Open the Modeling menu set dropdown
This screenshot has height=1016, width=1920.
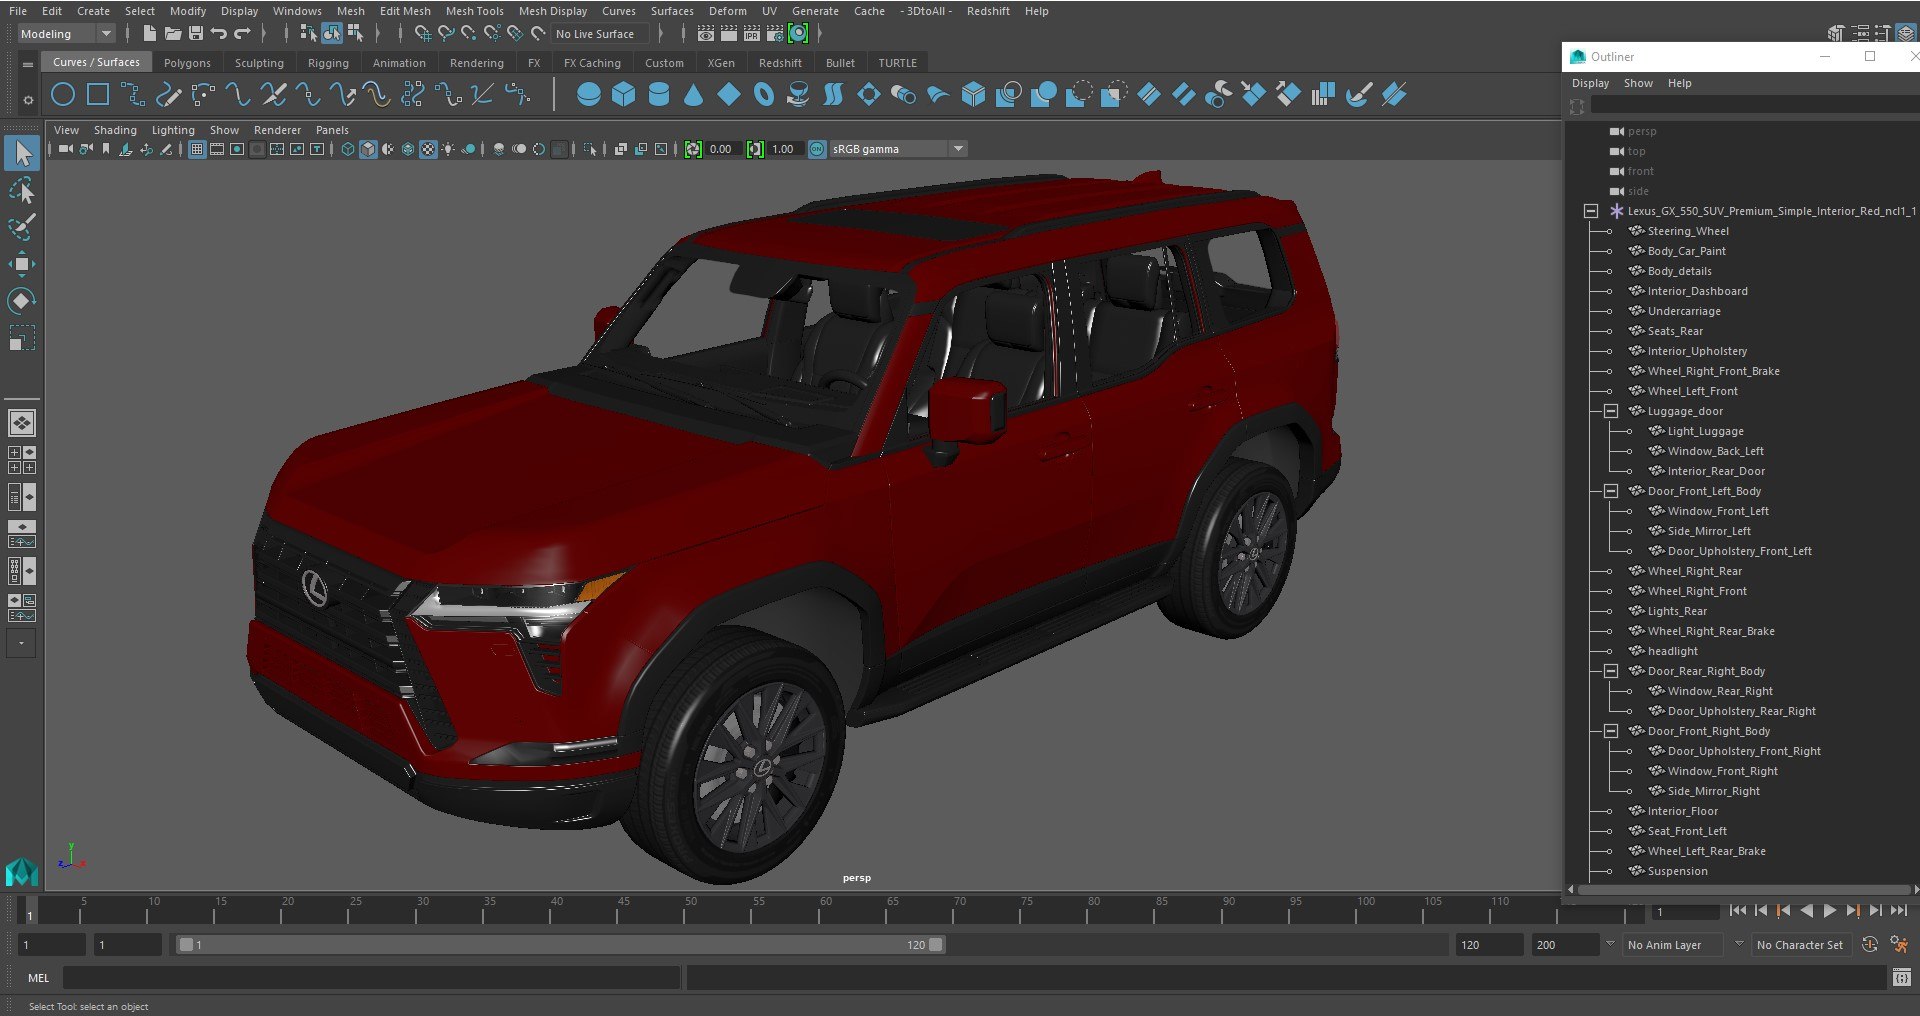click(x=66, y=34)
